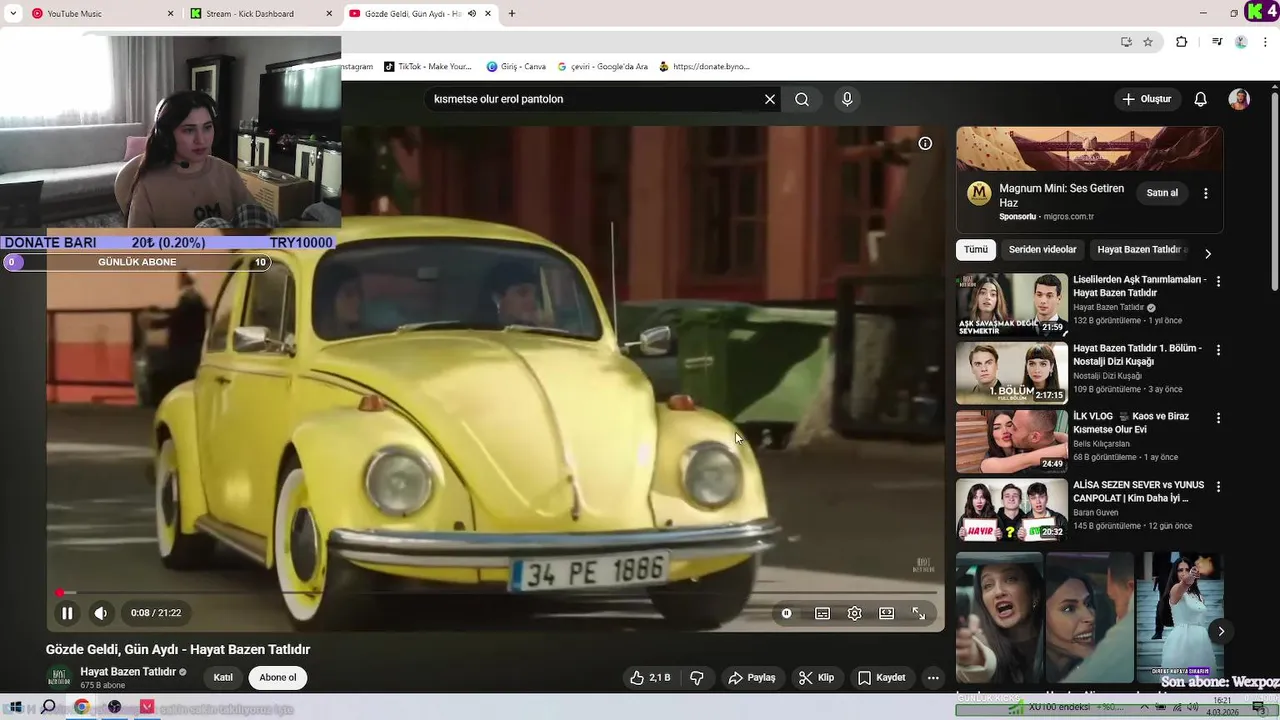This screenshot has height=720, width=1280.
Task: Click the install app icon in address bar
Action: [1126, 42]
